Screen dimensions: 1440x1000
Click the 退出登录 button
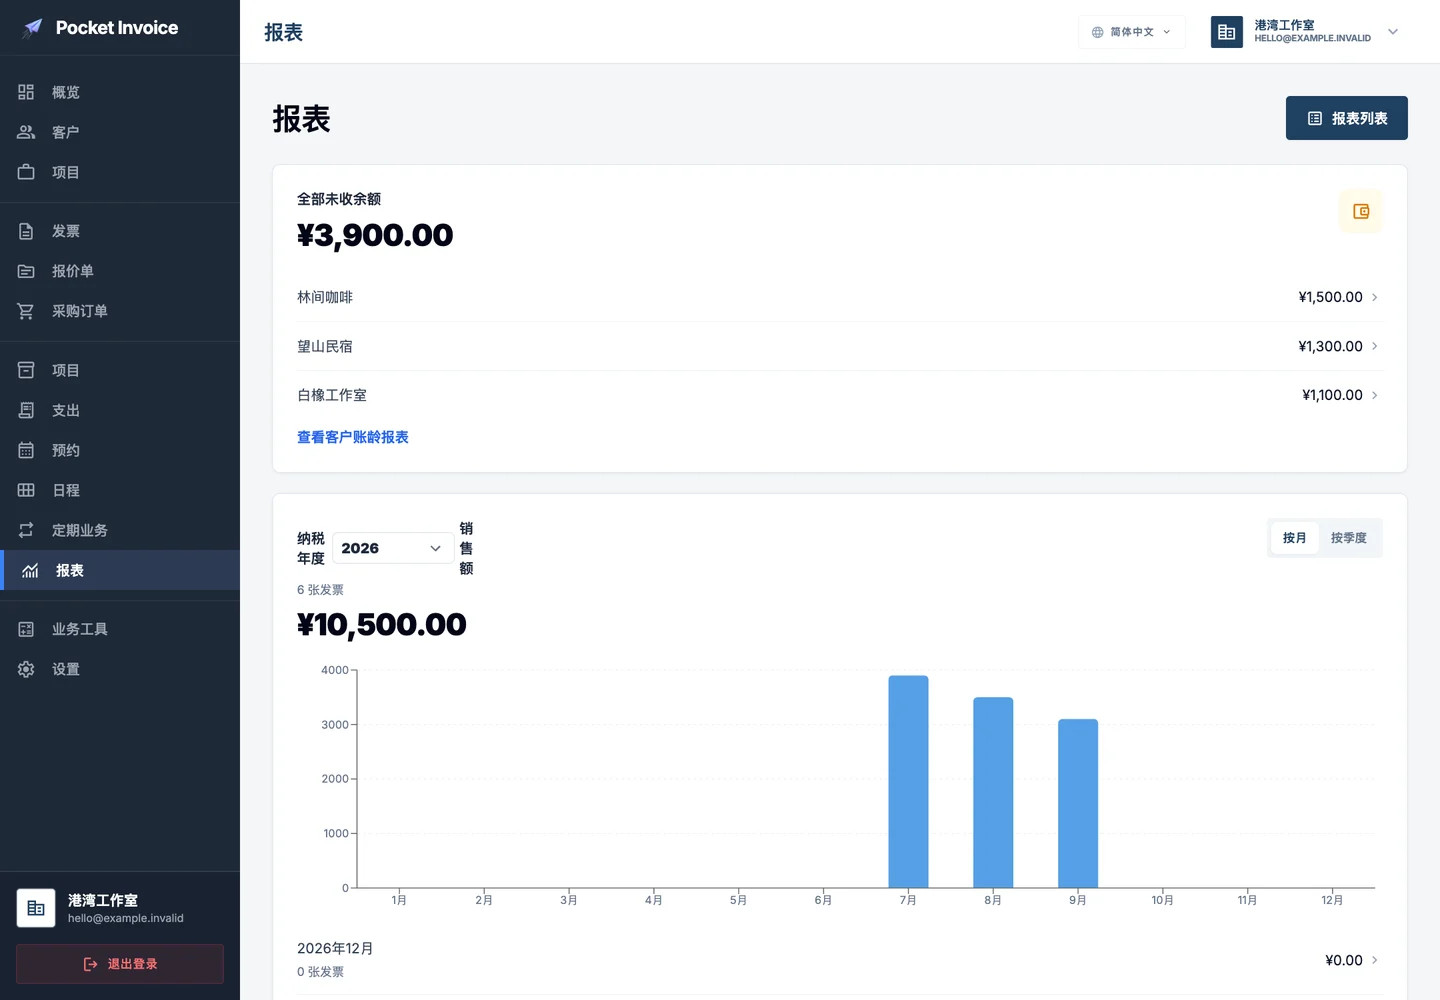click(x=120, y=964)
